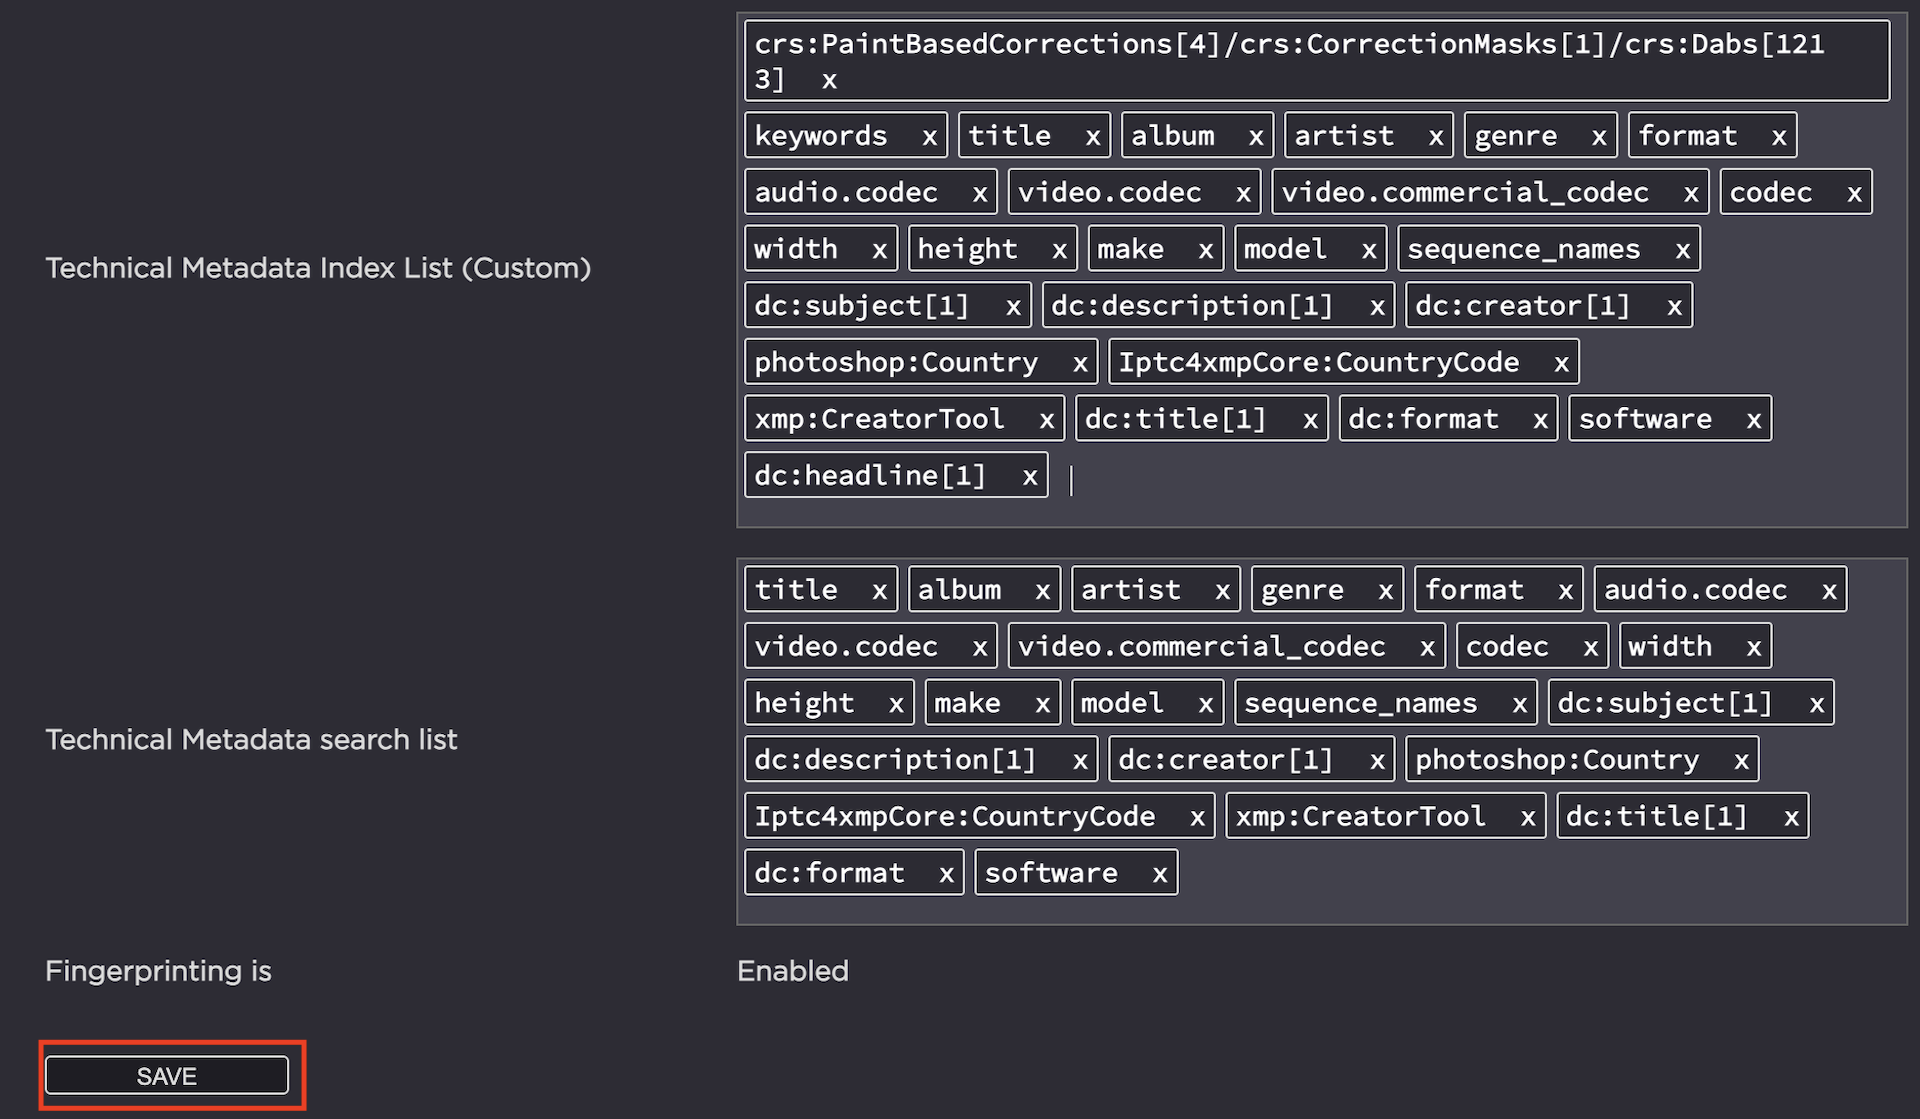This screenshot has width=1920, height=1119.
Task: Click the SAVE button
Action: tap(166, 1076)
